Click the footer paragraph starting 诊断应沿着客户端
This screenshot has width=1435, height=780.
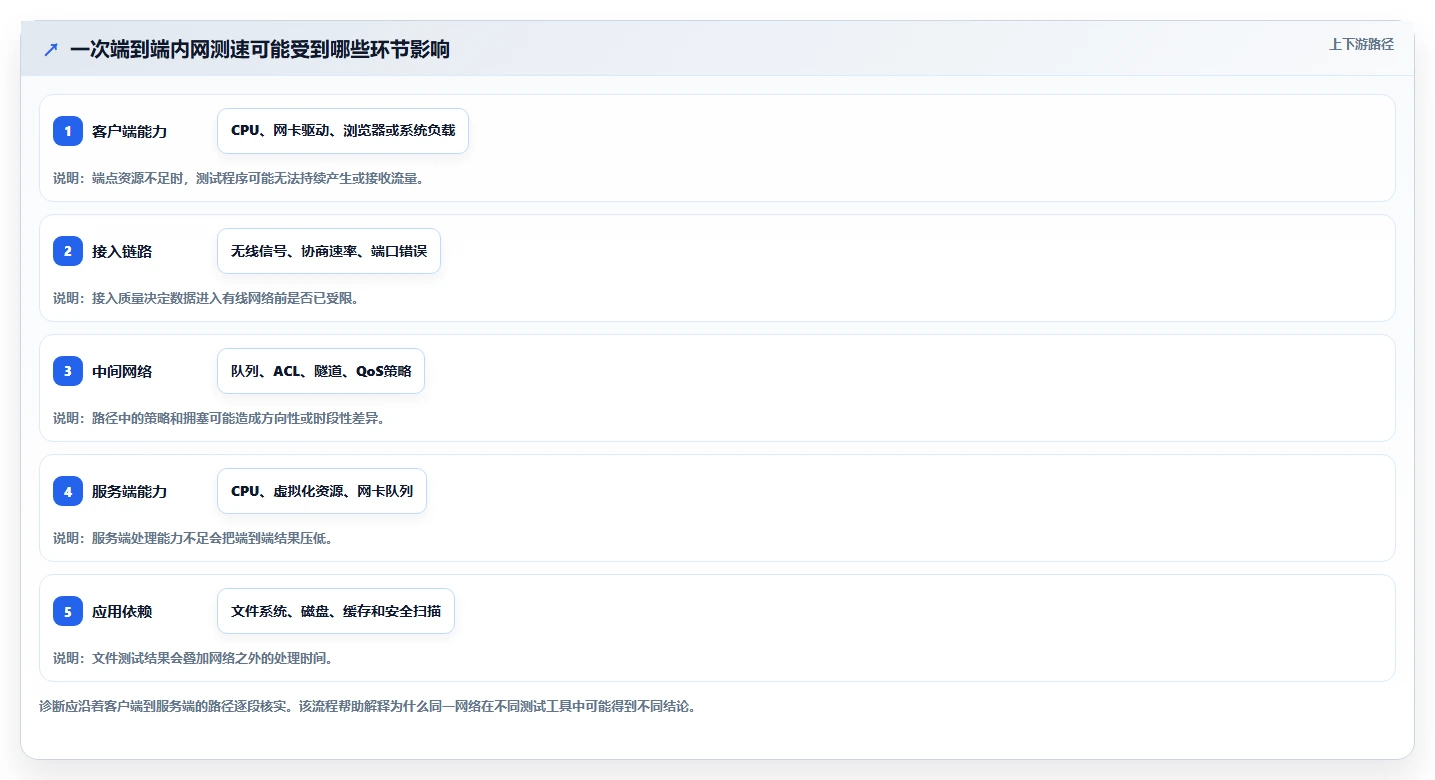tap(367, 706)
